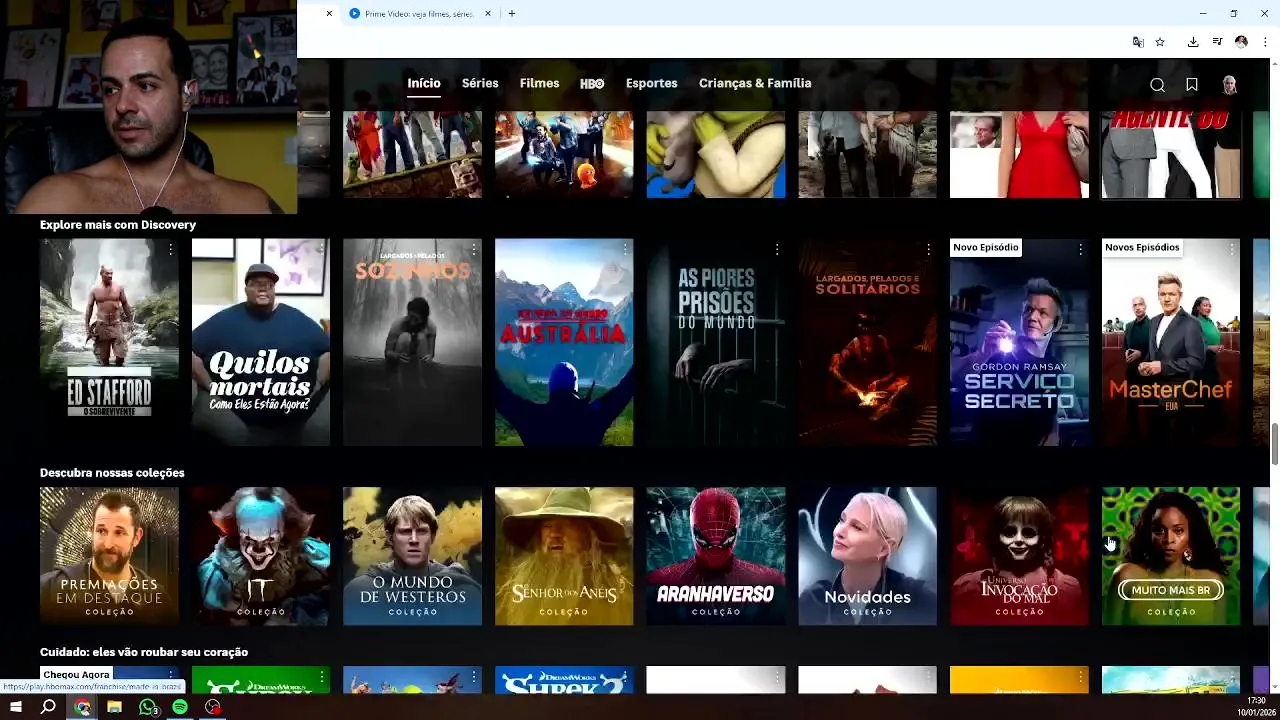Open three-dot options on Largados, Pelados e Solitários tile
Viewport: 1280px width, 720px height.
(928, 249)
